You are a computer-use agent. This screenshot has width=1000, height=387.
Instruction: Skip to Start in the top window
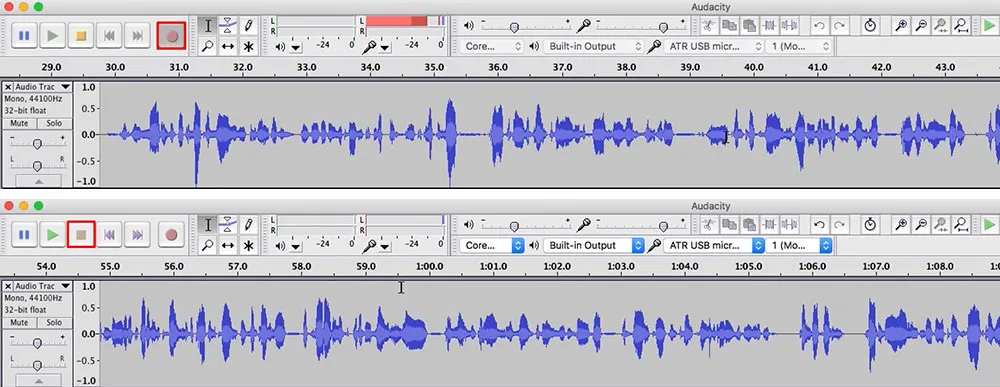[x=109, y=36]
